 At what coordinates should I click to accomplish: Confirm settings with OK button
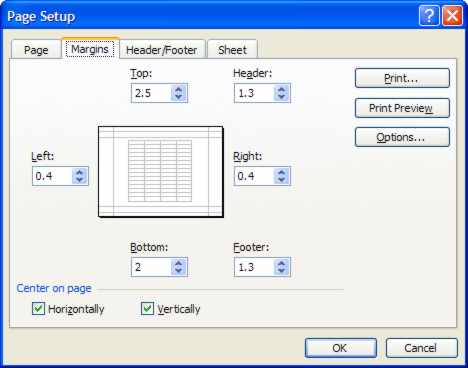pos(341,348)
